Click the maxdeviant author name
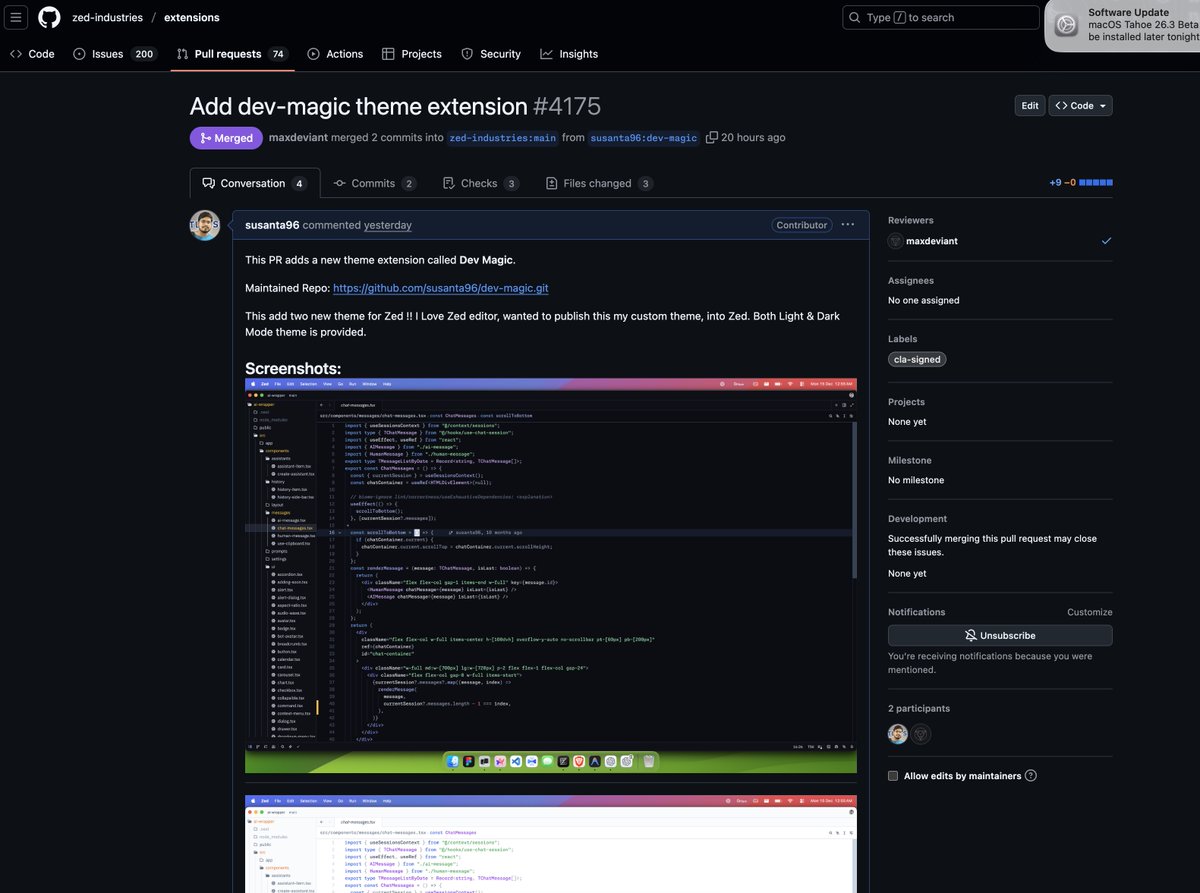The image size is (1200, 893). [x=298, y=138]
